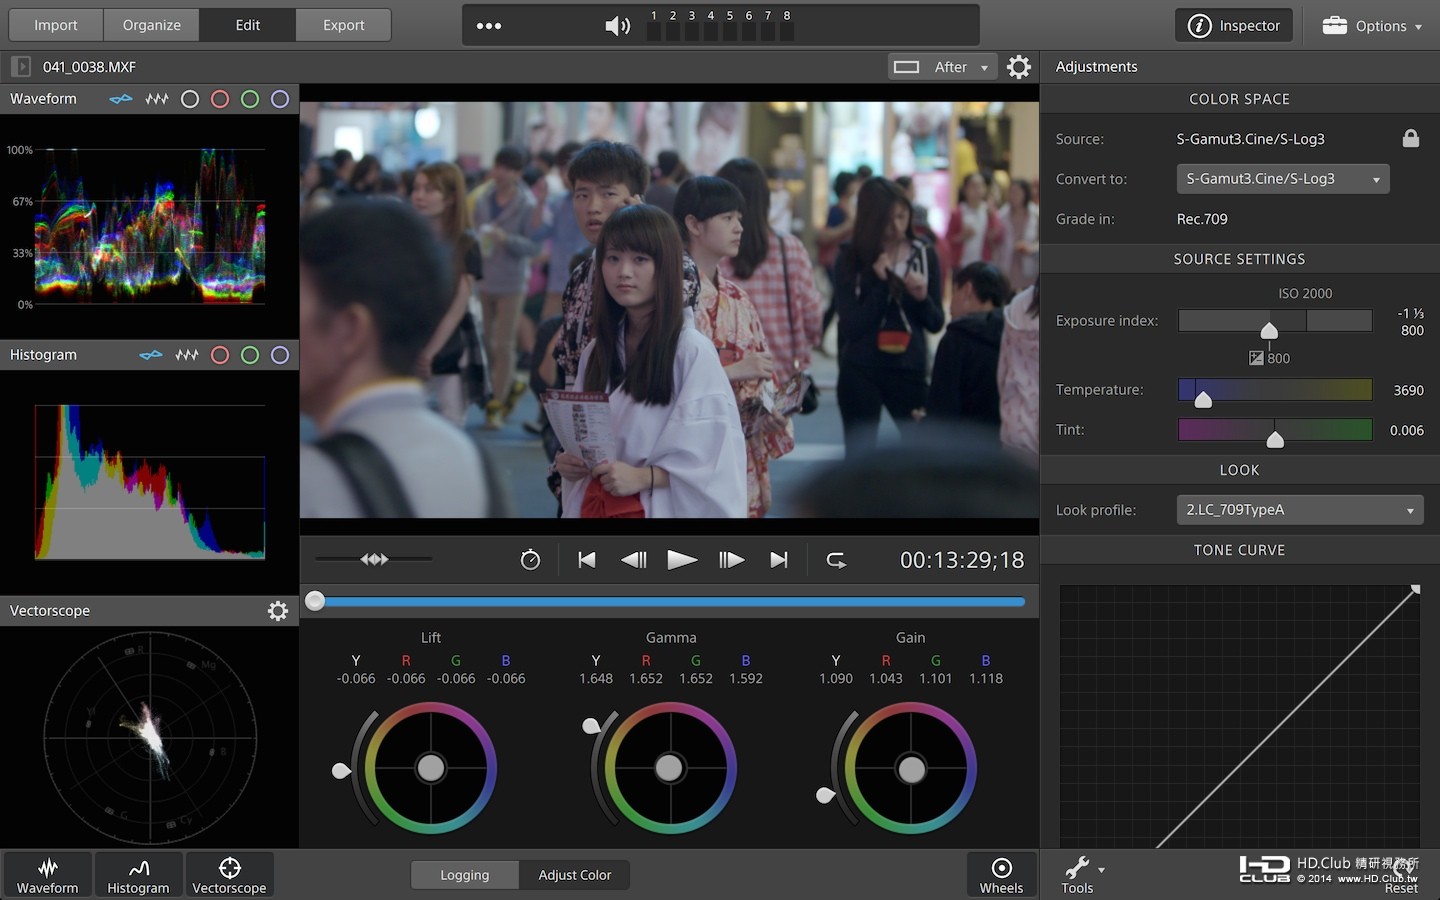Screen dimensions: 1440x900
Task: Click the source lock icon
Action: point(1410,139)
